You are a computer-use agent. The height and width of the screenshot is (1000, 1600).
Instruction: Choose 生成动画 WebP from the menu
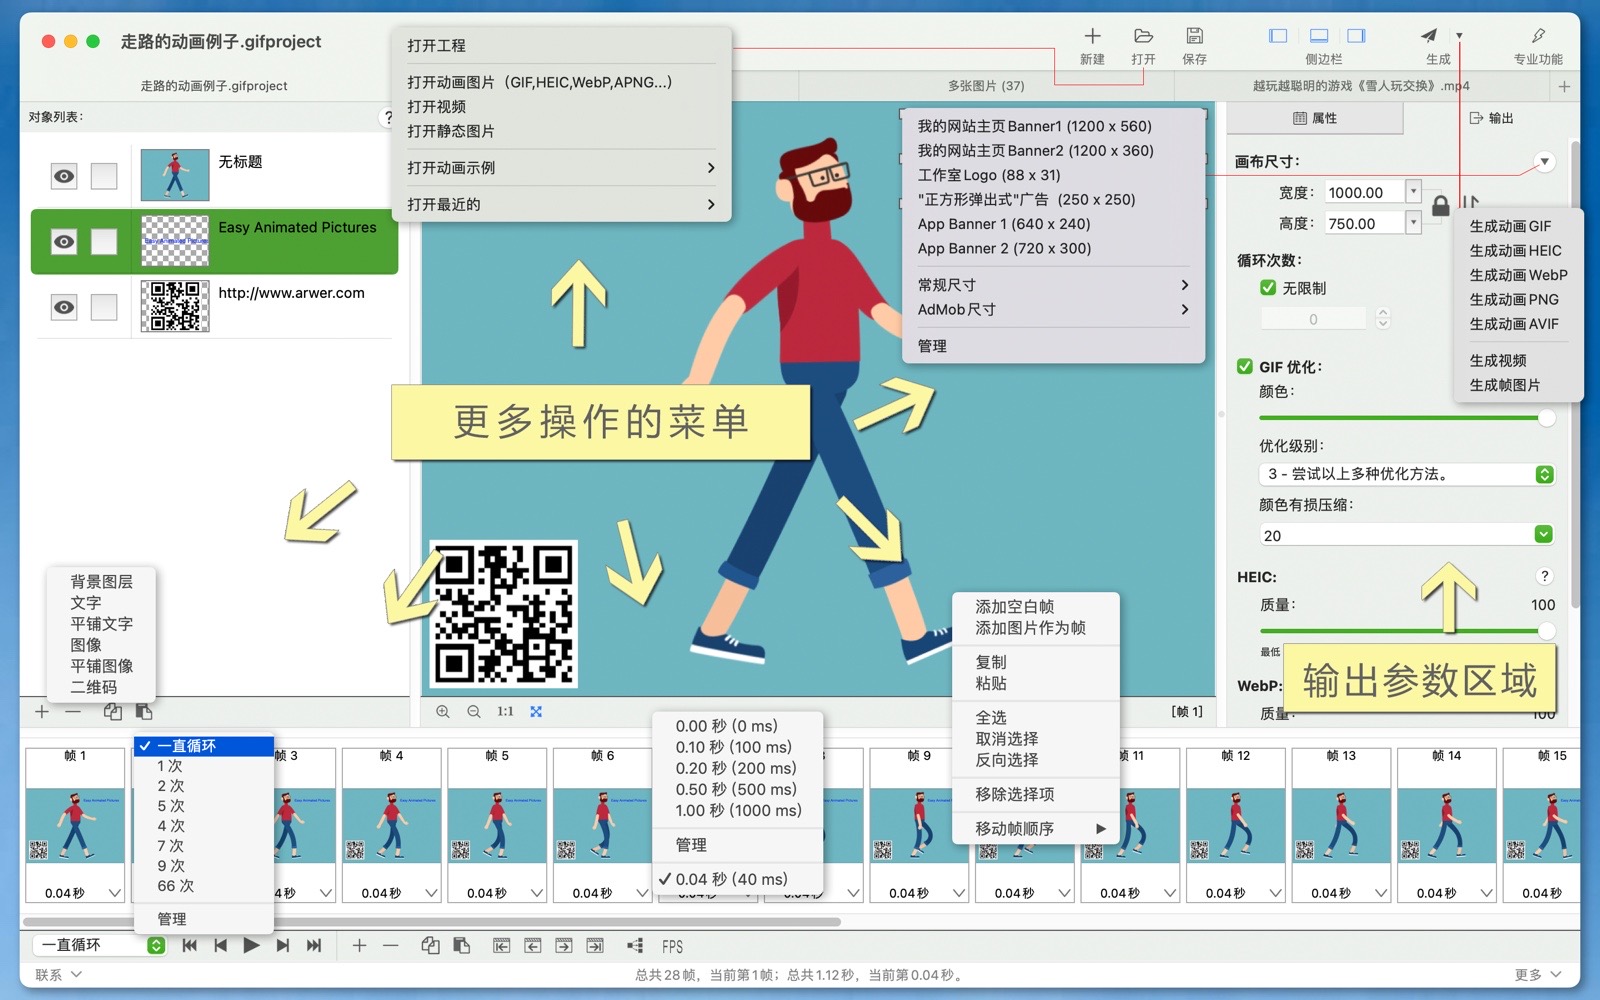(x=1518, y=275)
